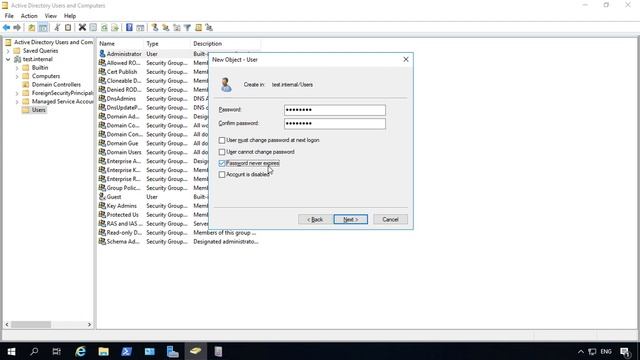The image size is (640, 360).
Task: Open the blue Help toolbar icon
Action: 129,27
